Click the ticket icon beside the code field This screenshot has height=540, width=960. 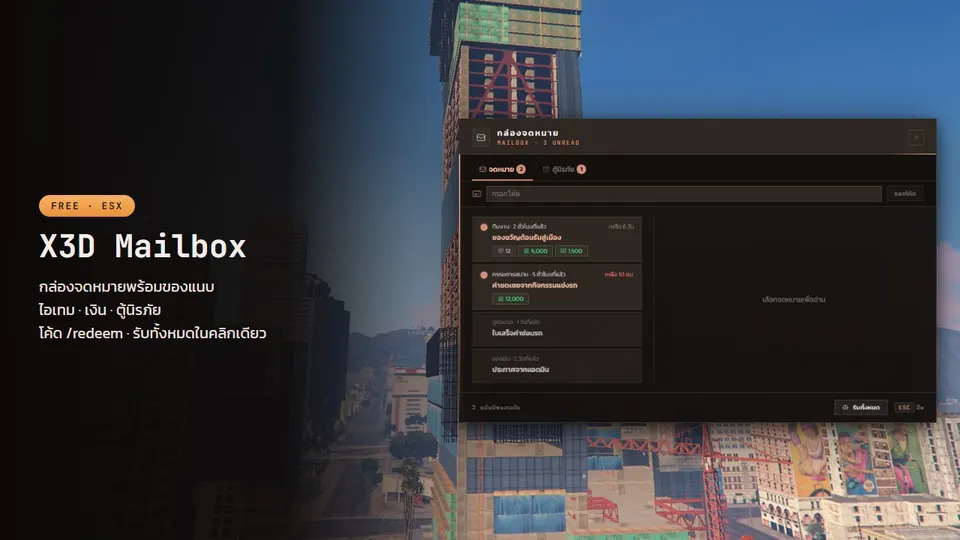[476, 194]
